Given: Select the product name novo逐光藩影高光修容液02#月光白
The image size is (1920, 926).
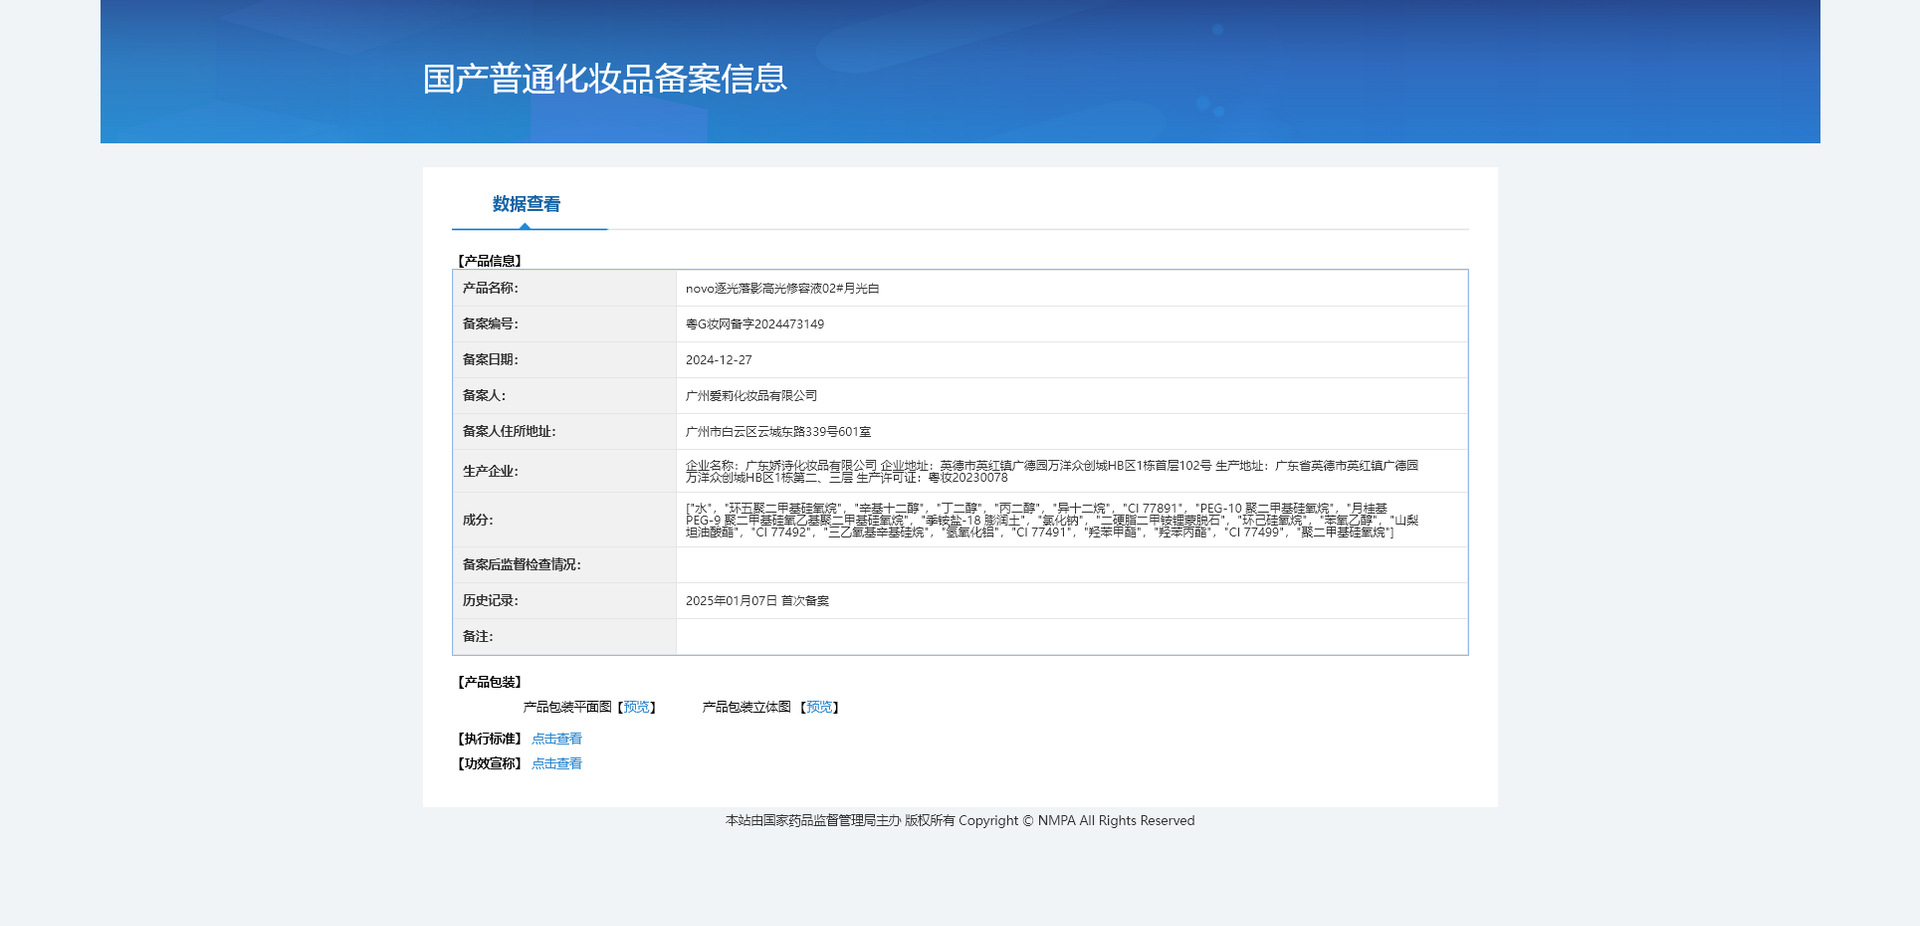Looking at the screenshot, I should coord(782,288).
